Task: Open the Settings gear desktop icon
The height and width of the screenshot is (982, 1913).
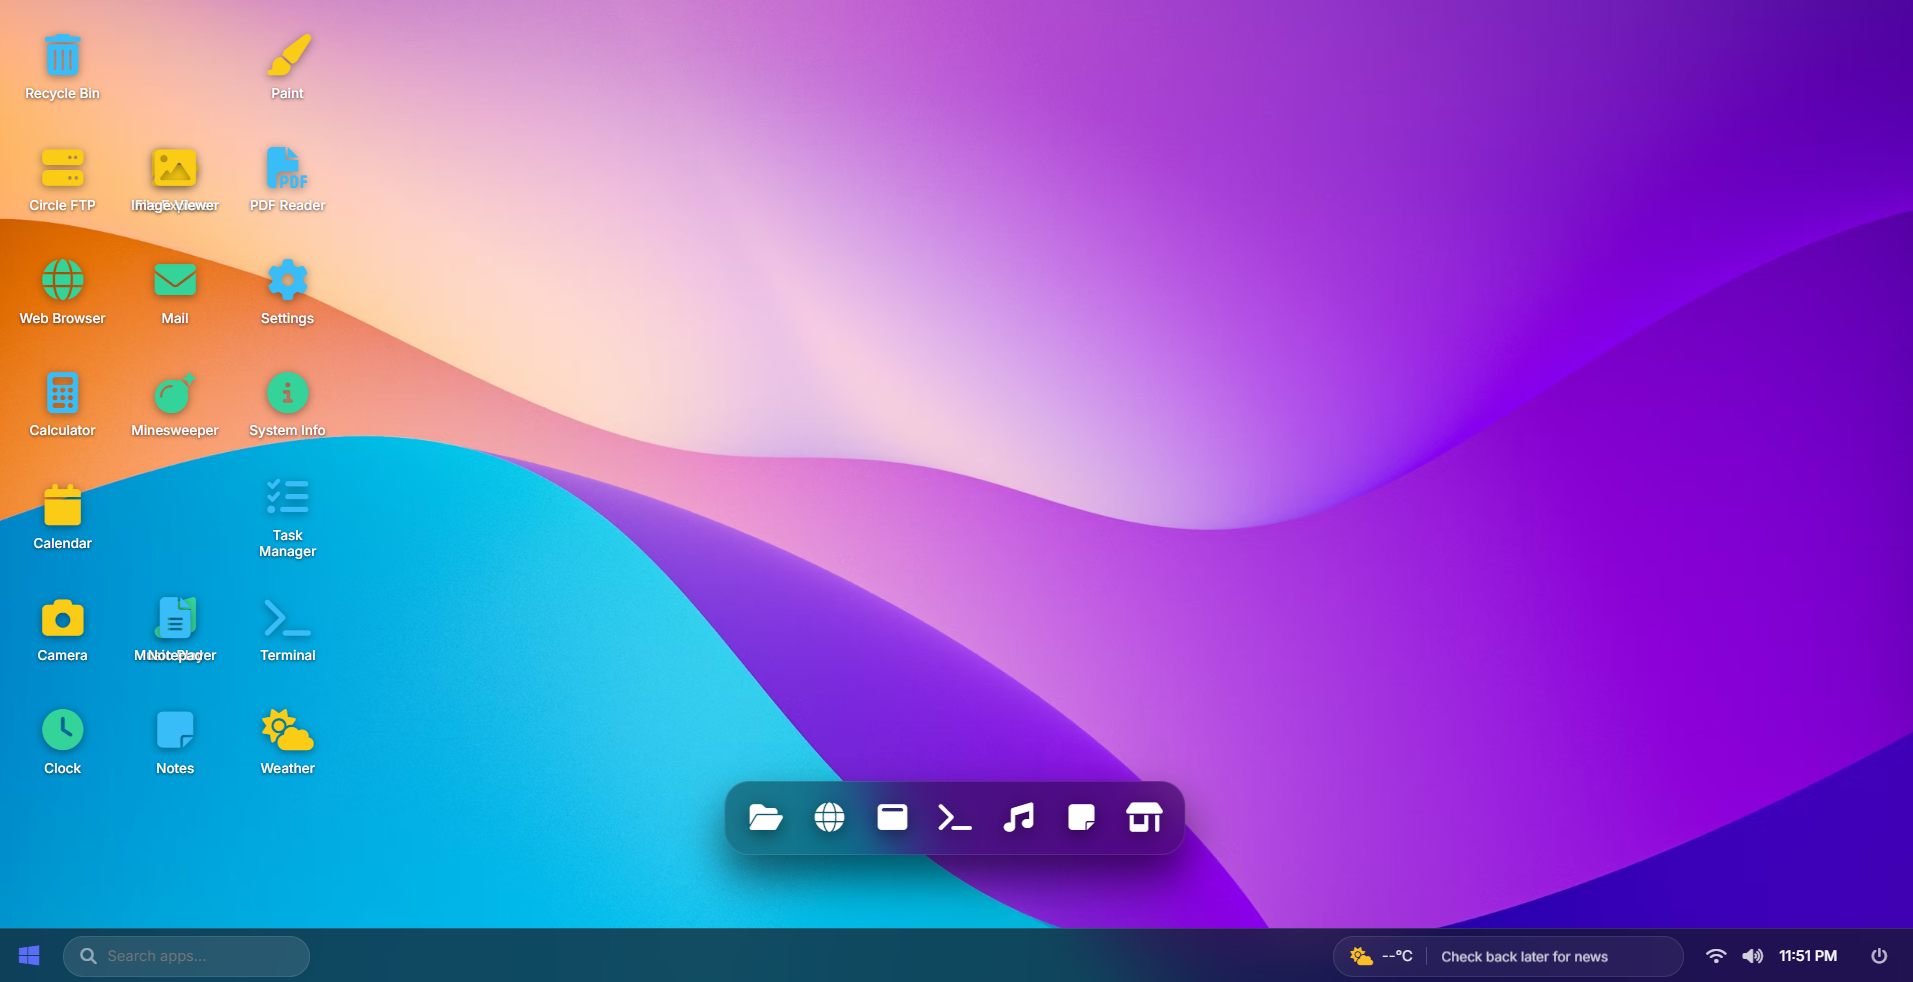Action: (x=287, y=291)
